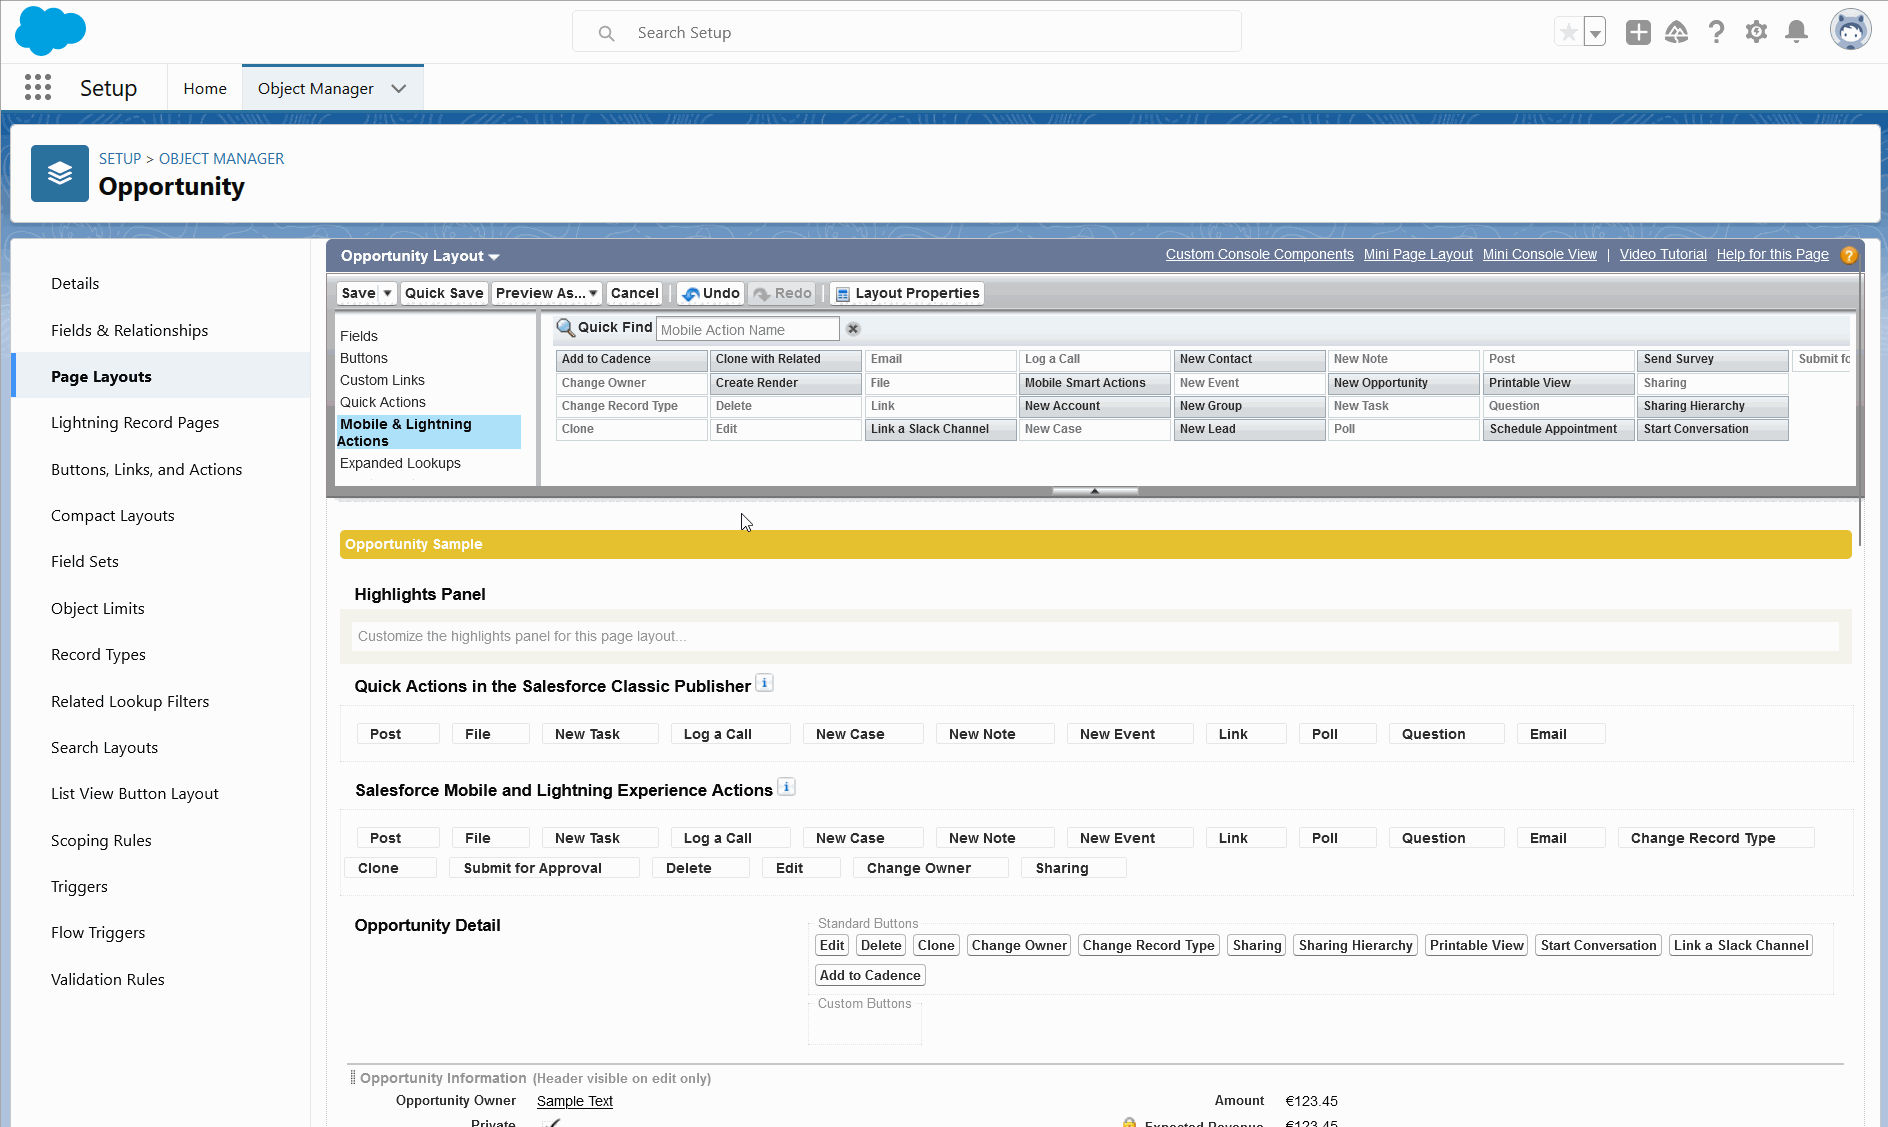
Task: Cancel the layout edit
Action: coord(635,293)
